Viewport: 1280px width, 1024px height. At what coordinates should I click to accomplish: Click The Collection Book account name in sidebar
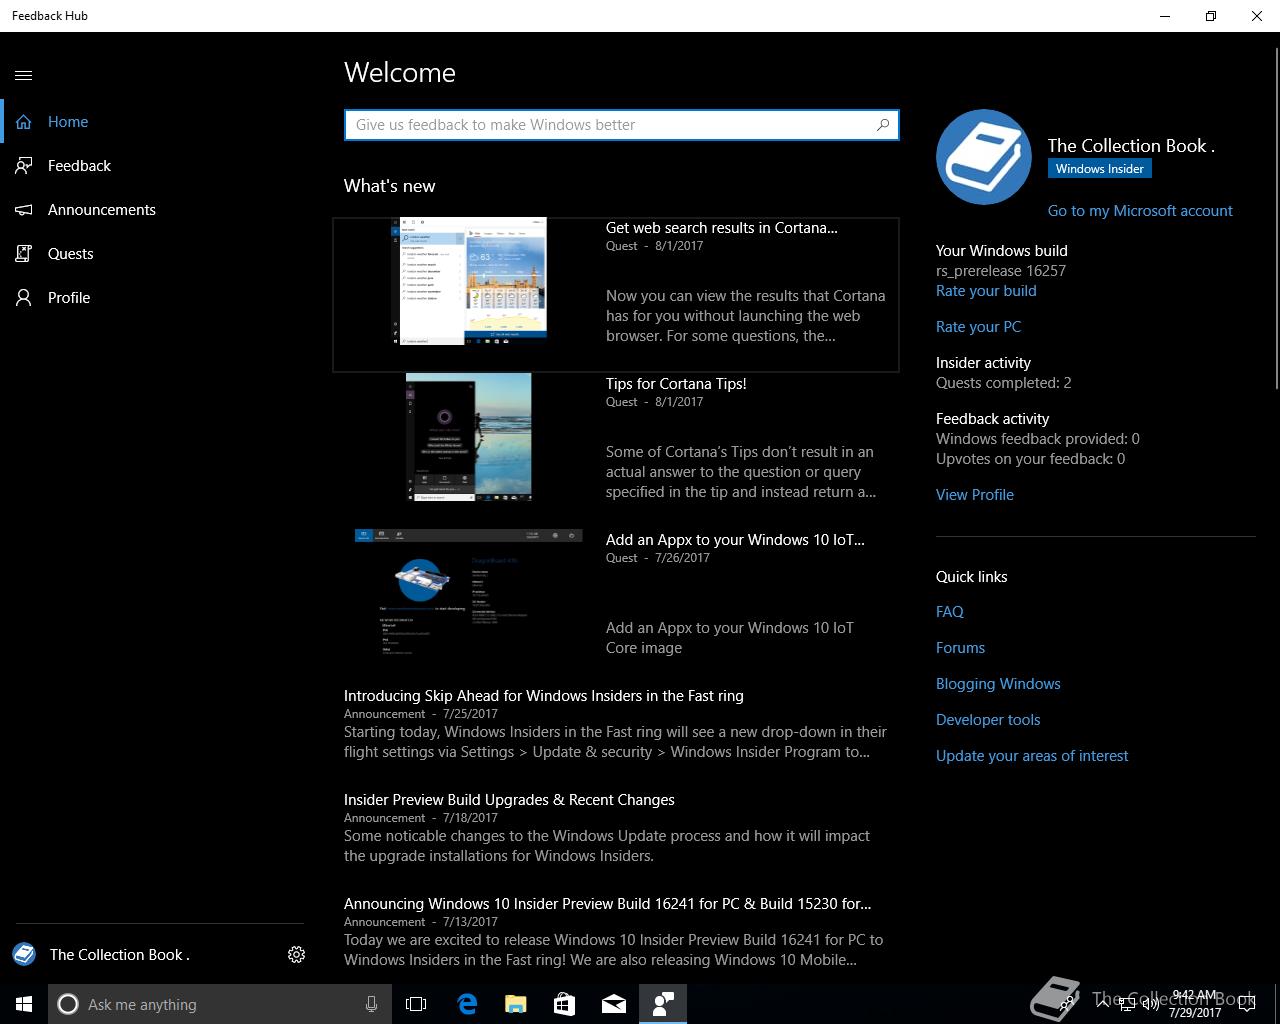pyautogui.click(x=120, y=955)
